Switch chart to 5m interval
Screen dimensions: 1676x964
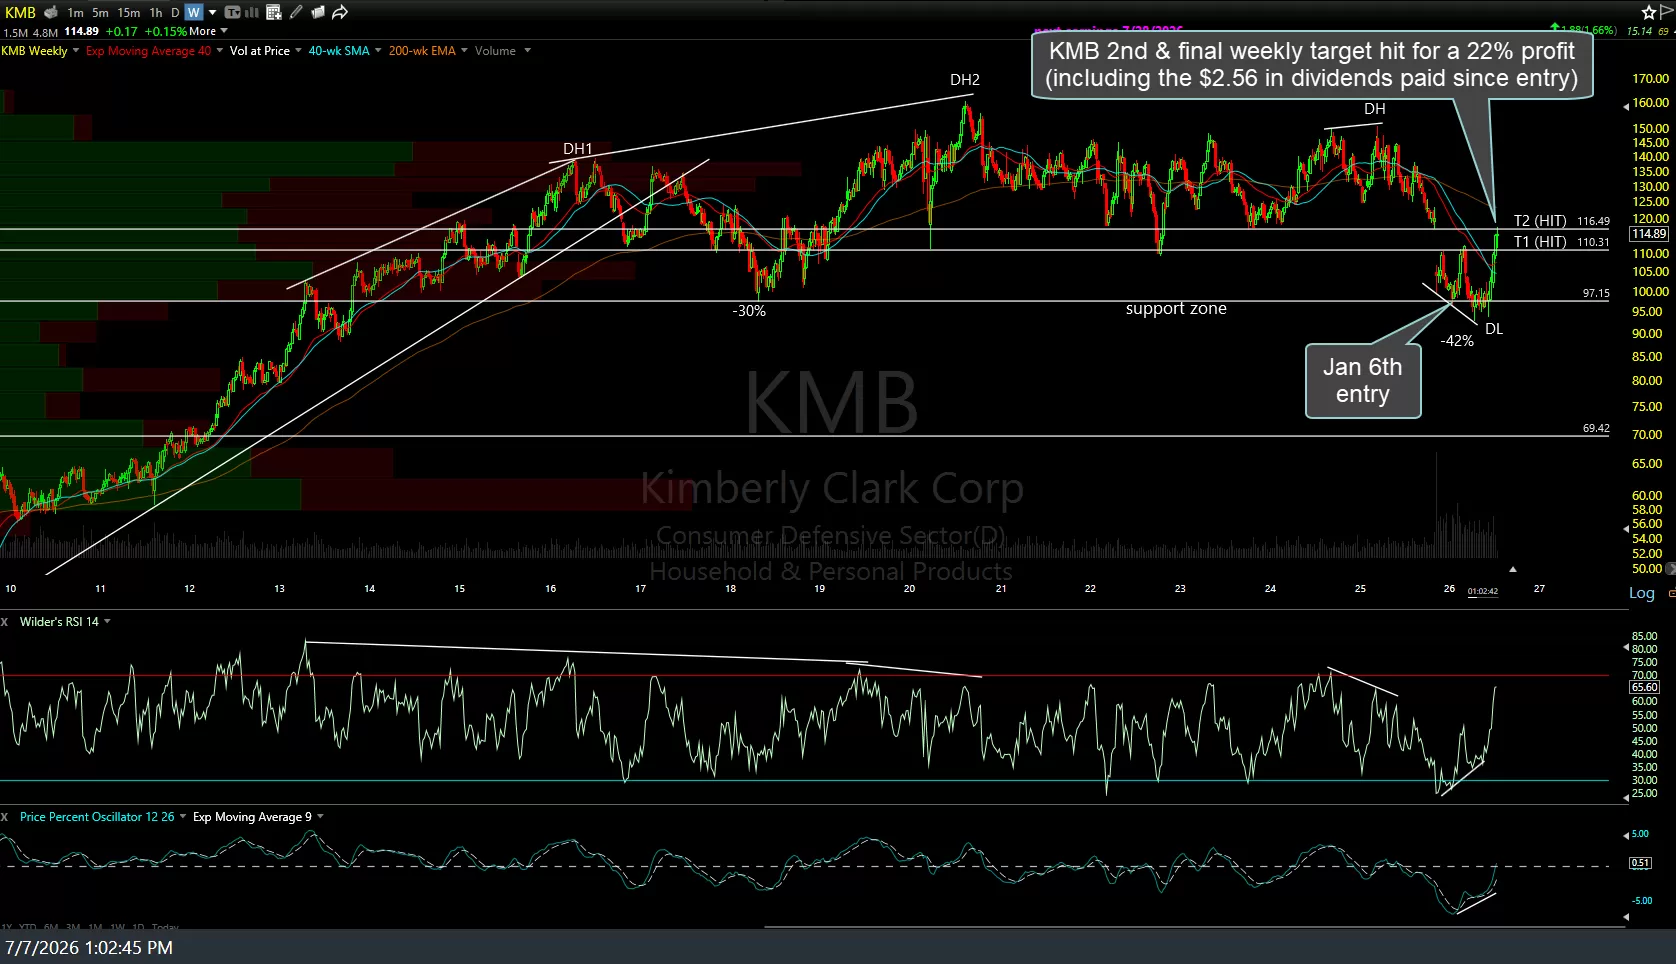[100, 13]
